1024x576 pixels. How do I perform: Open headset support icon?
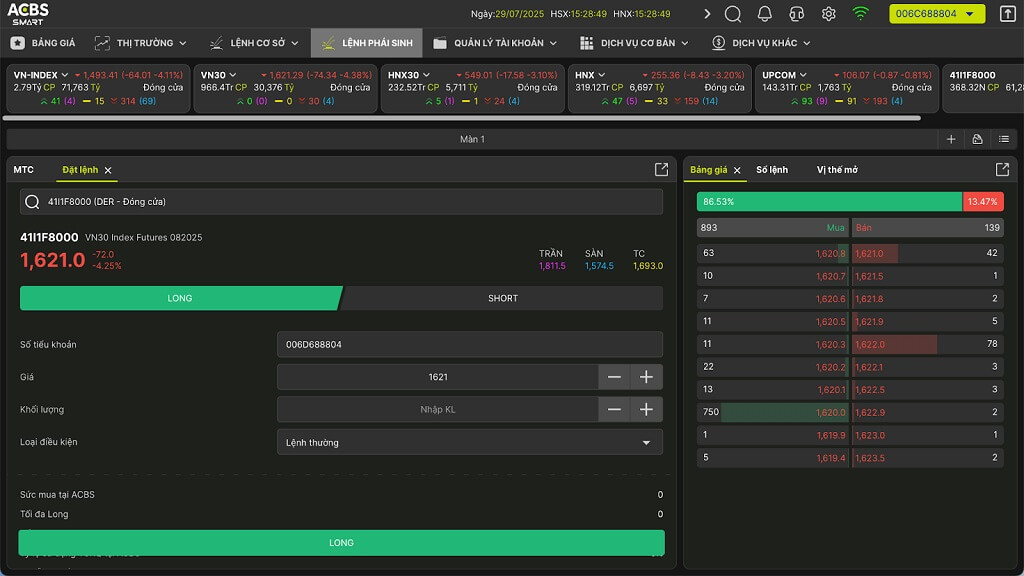coord(796,14)
